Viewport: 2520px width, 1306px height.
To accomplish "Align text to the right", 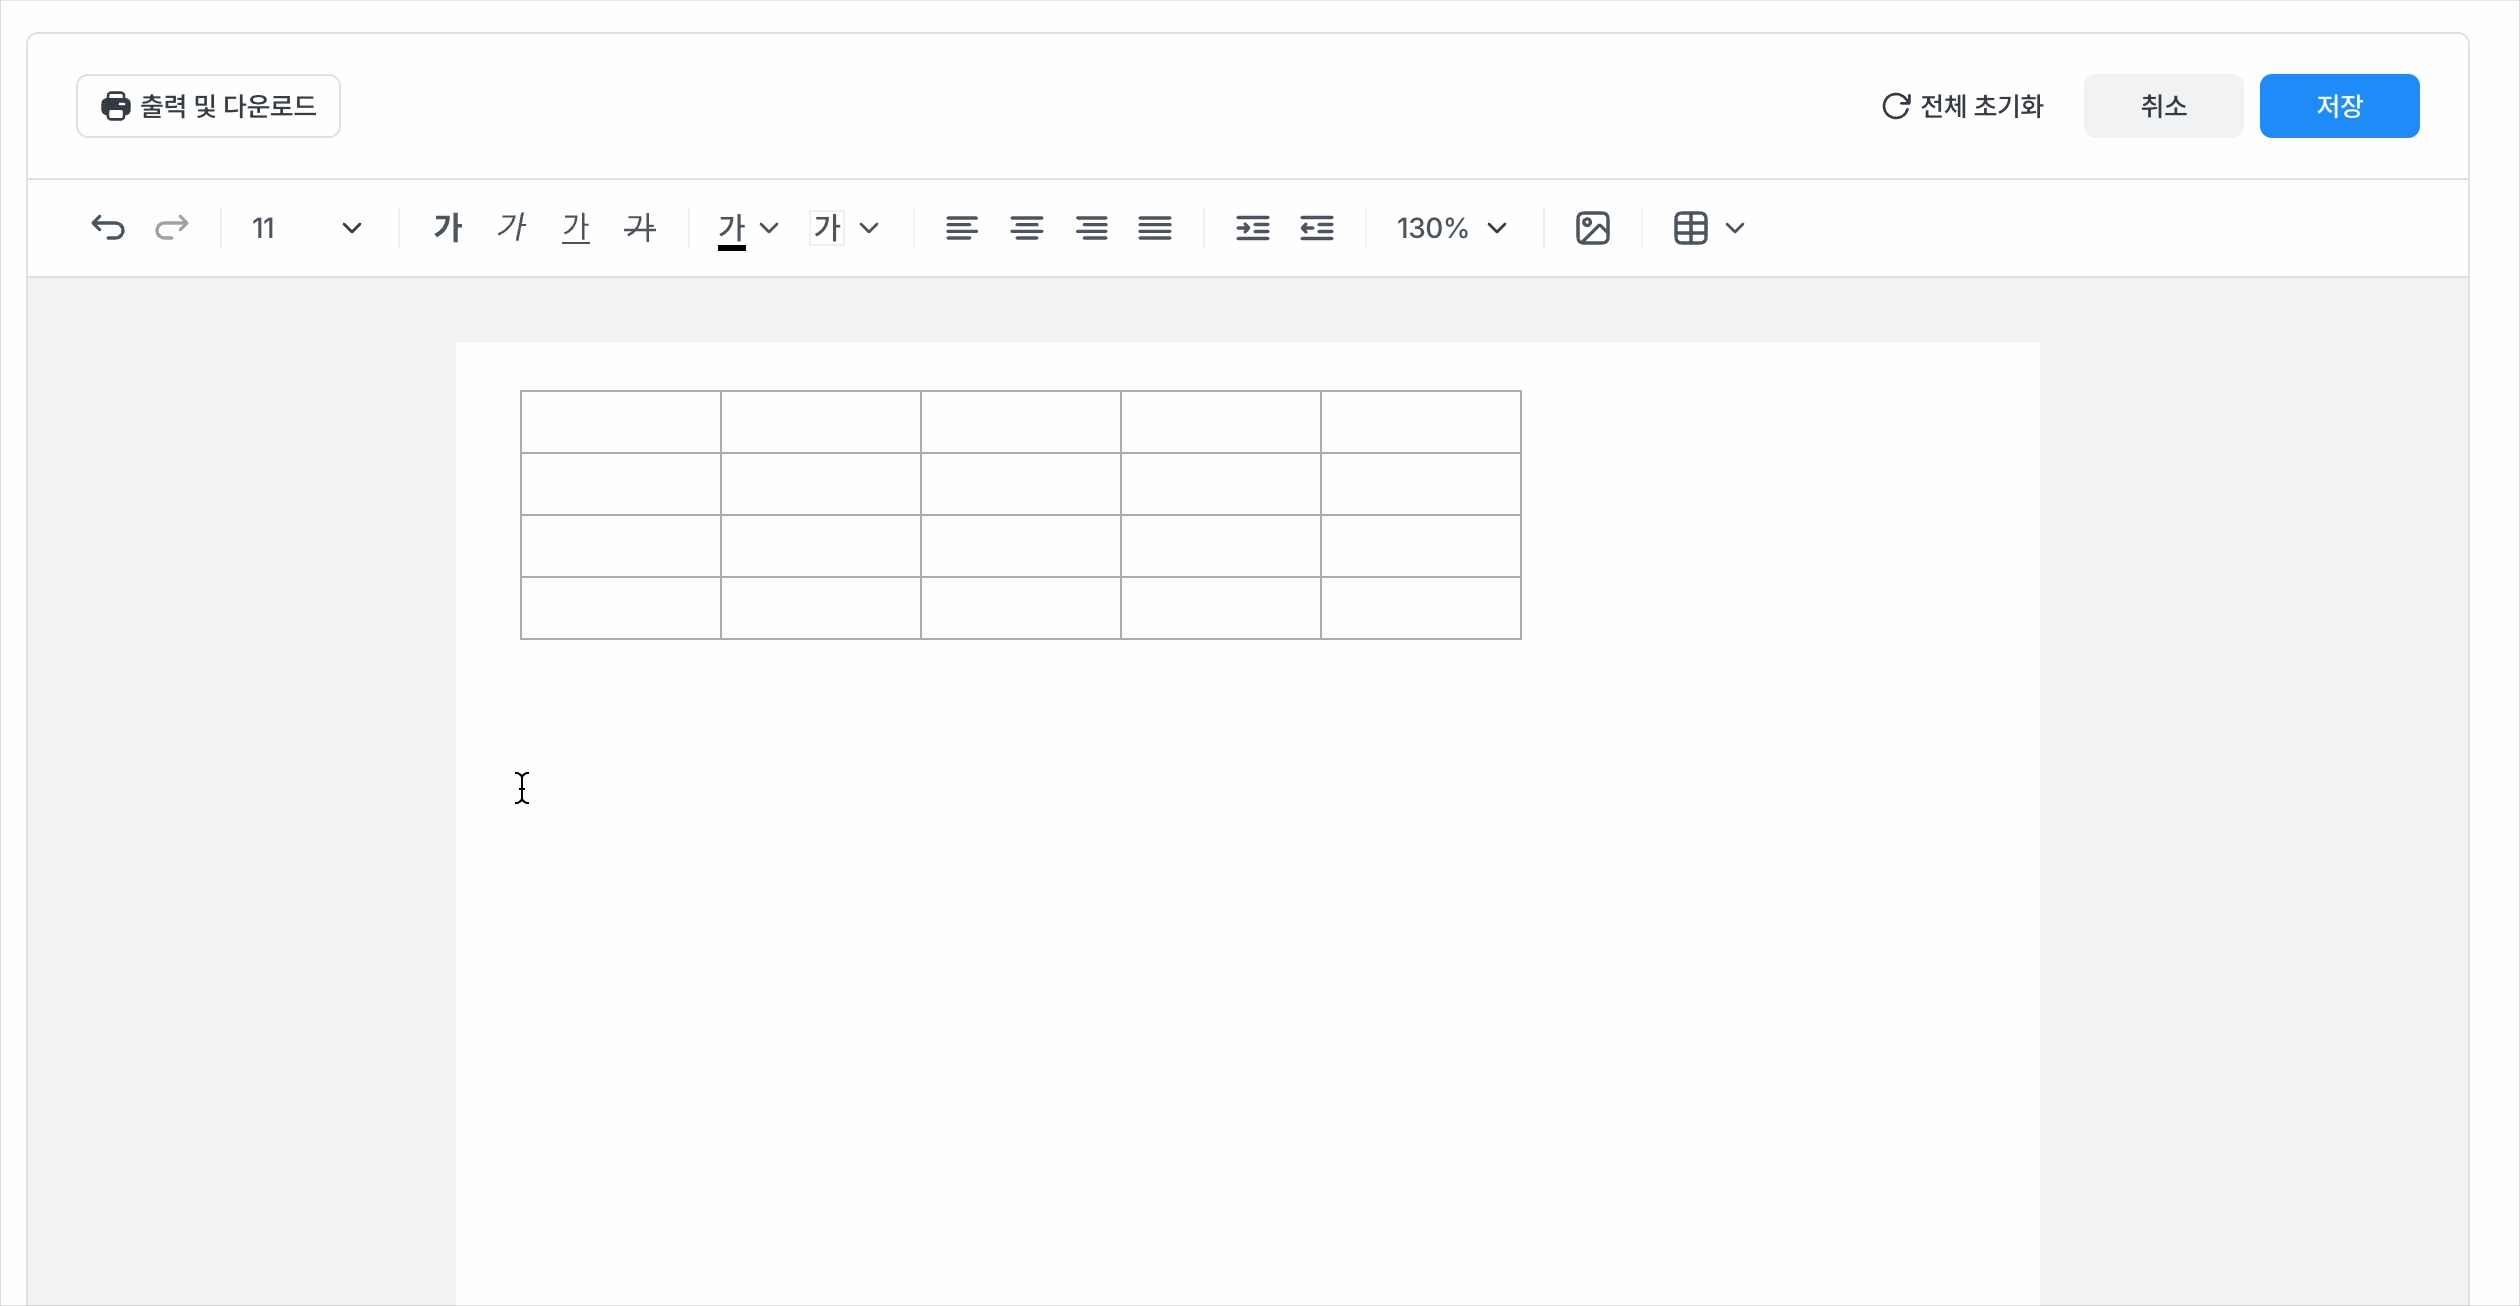I will [x=1091, y=228].
